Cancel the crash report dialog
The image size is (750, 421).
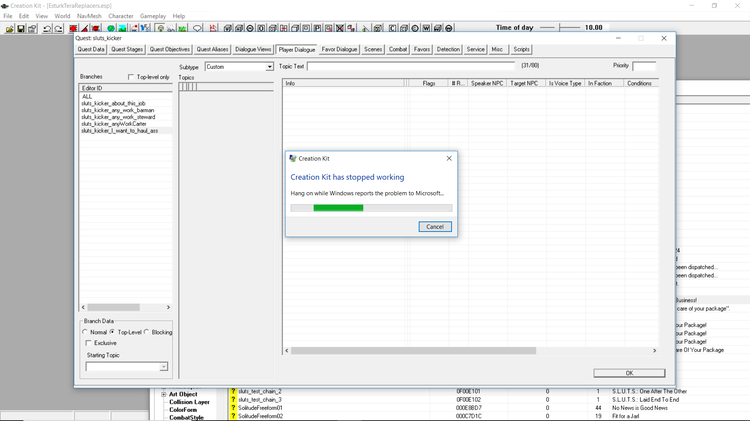click(x=435, y=227)
